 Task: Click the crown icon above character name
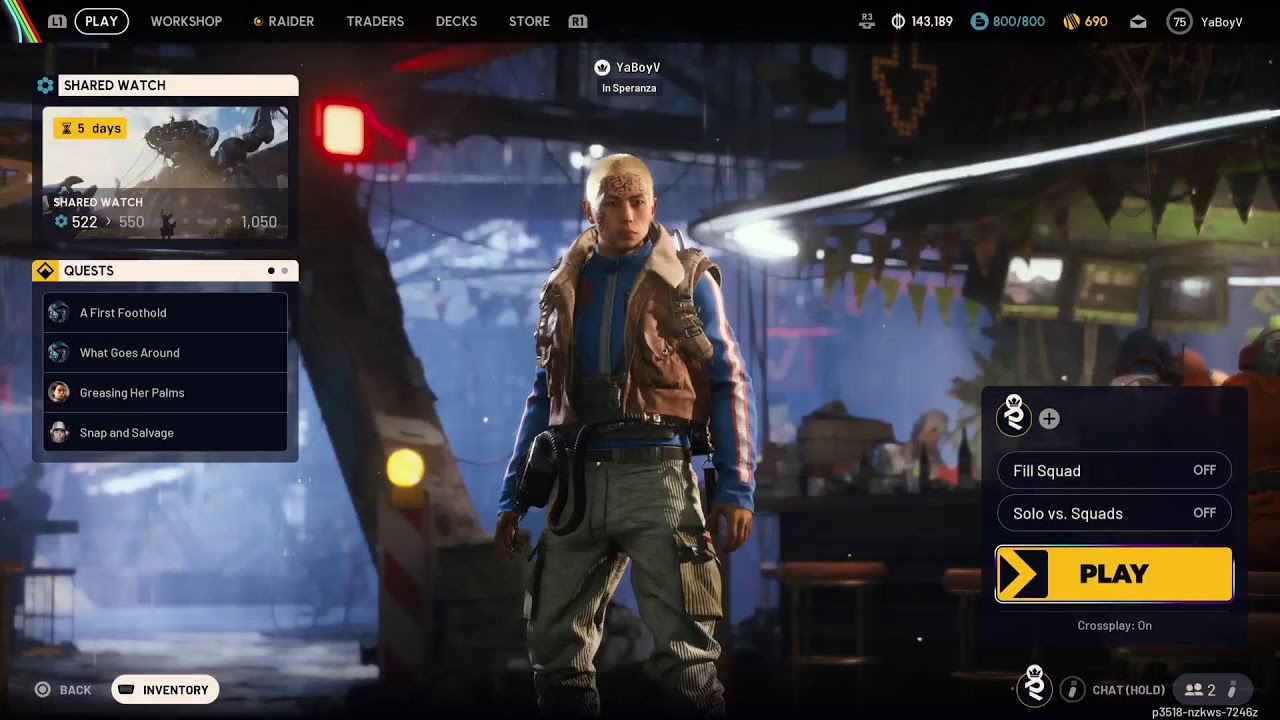(602, 68)
